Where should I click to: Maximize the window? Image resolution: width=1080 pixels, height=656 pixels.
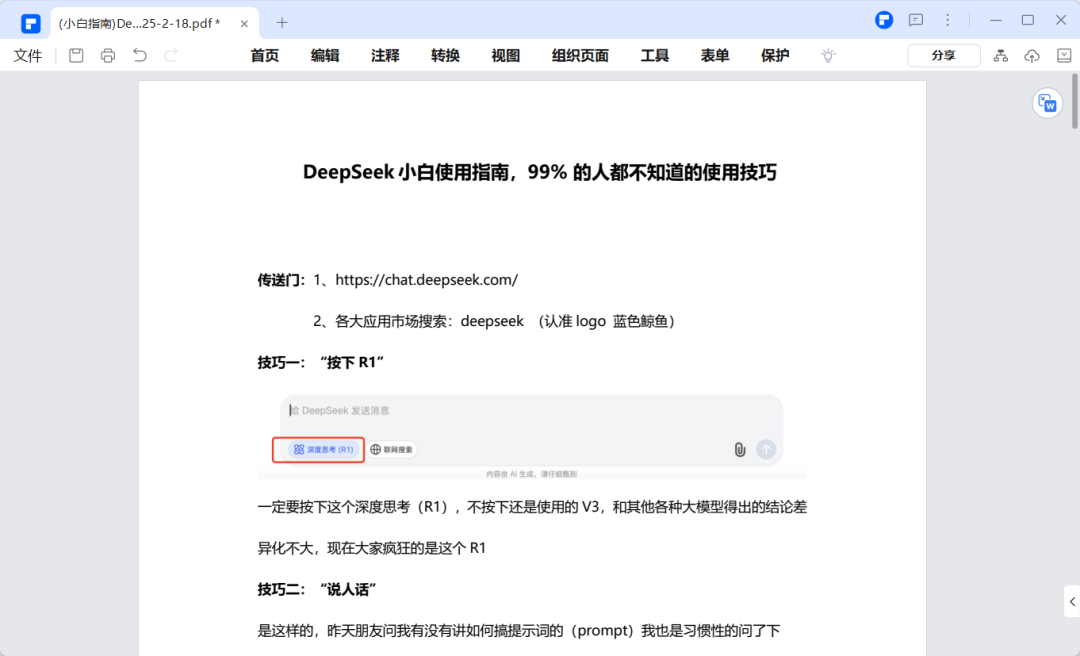click(1028, 20)
